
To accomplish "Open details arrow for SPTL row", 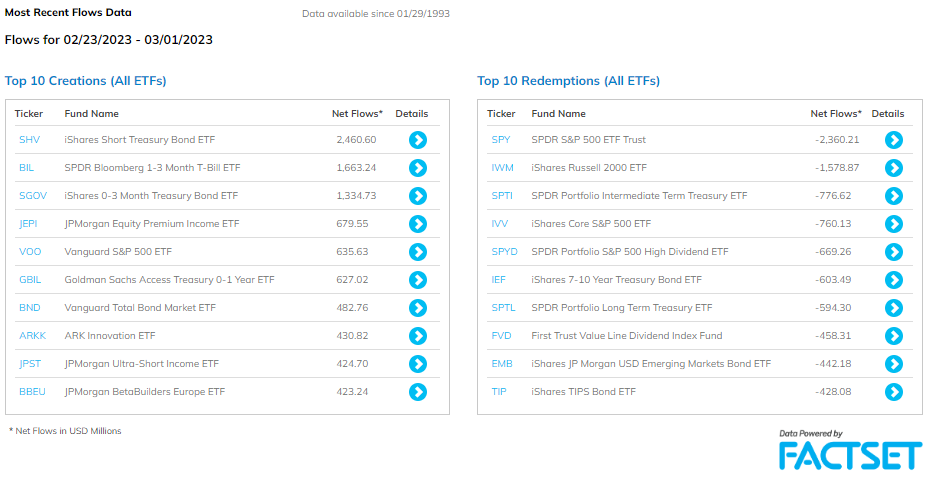I will click(893, 308).
